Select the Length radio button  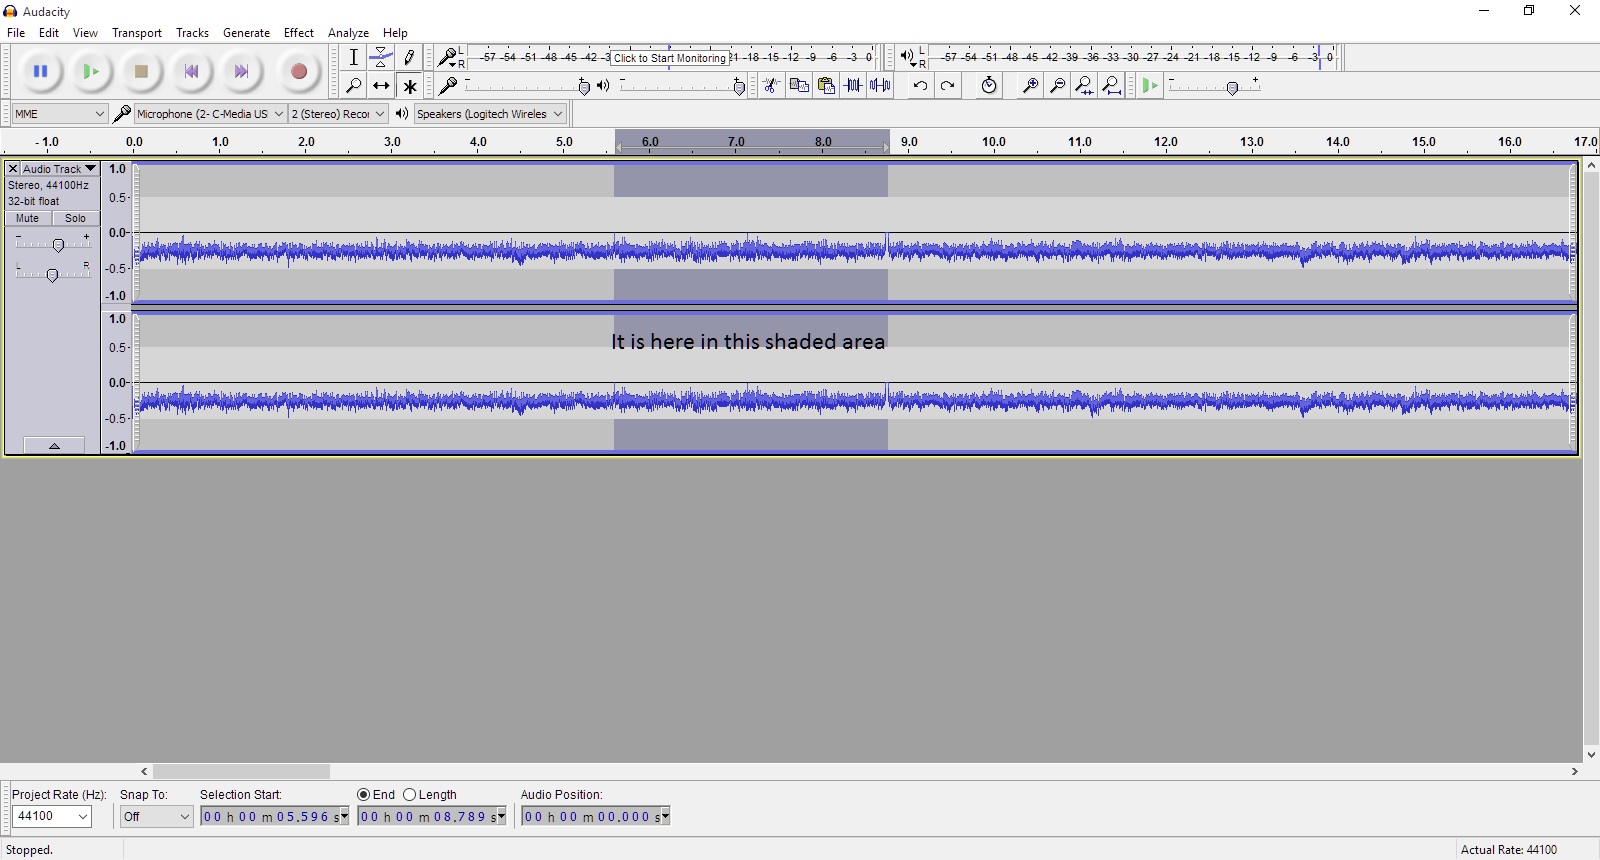pyautogui.click(x=410, y=795)
